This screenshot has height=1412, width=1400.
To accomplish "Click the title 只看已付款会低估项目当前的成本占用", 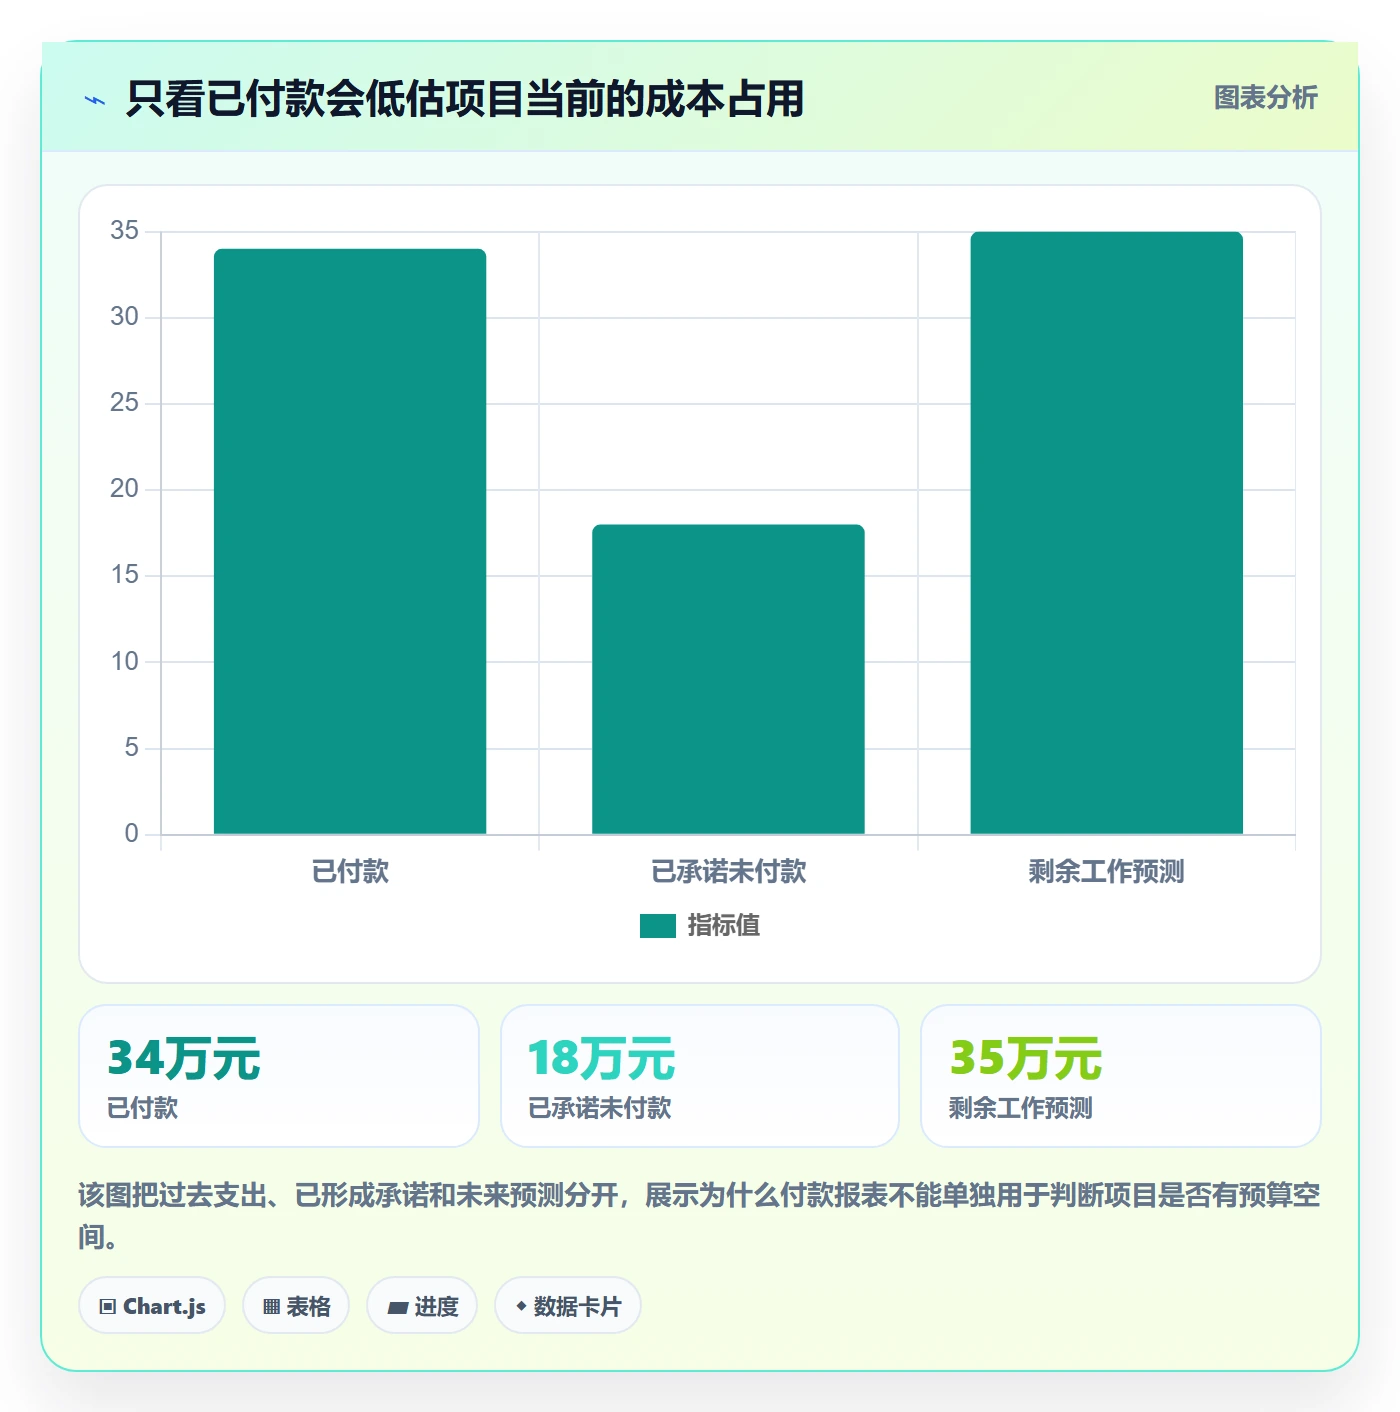I will tap(465, 99).
